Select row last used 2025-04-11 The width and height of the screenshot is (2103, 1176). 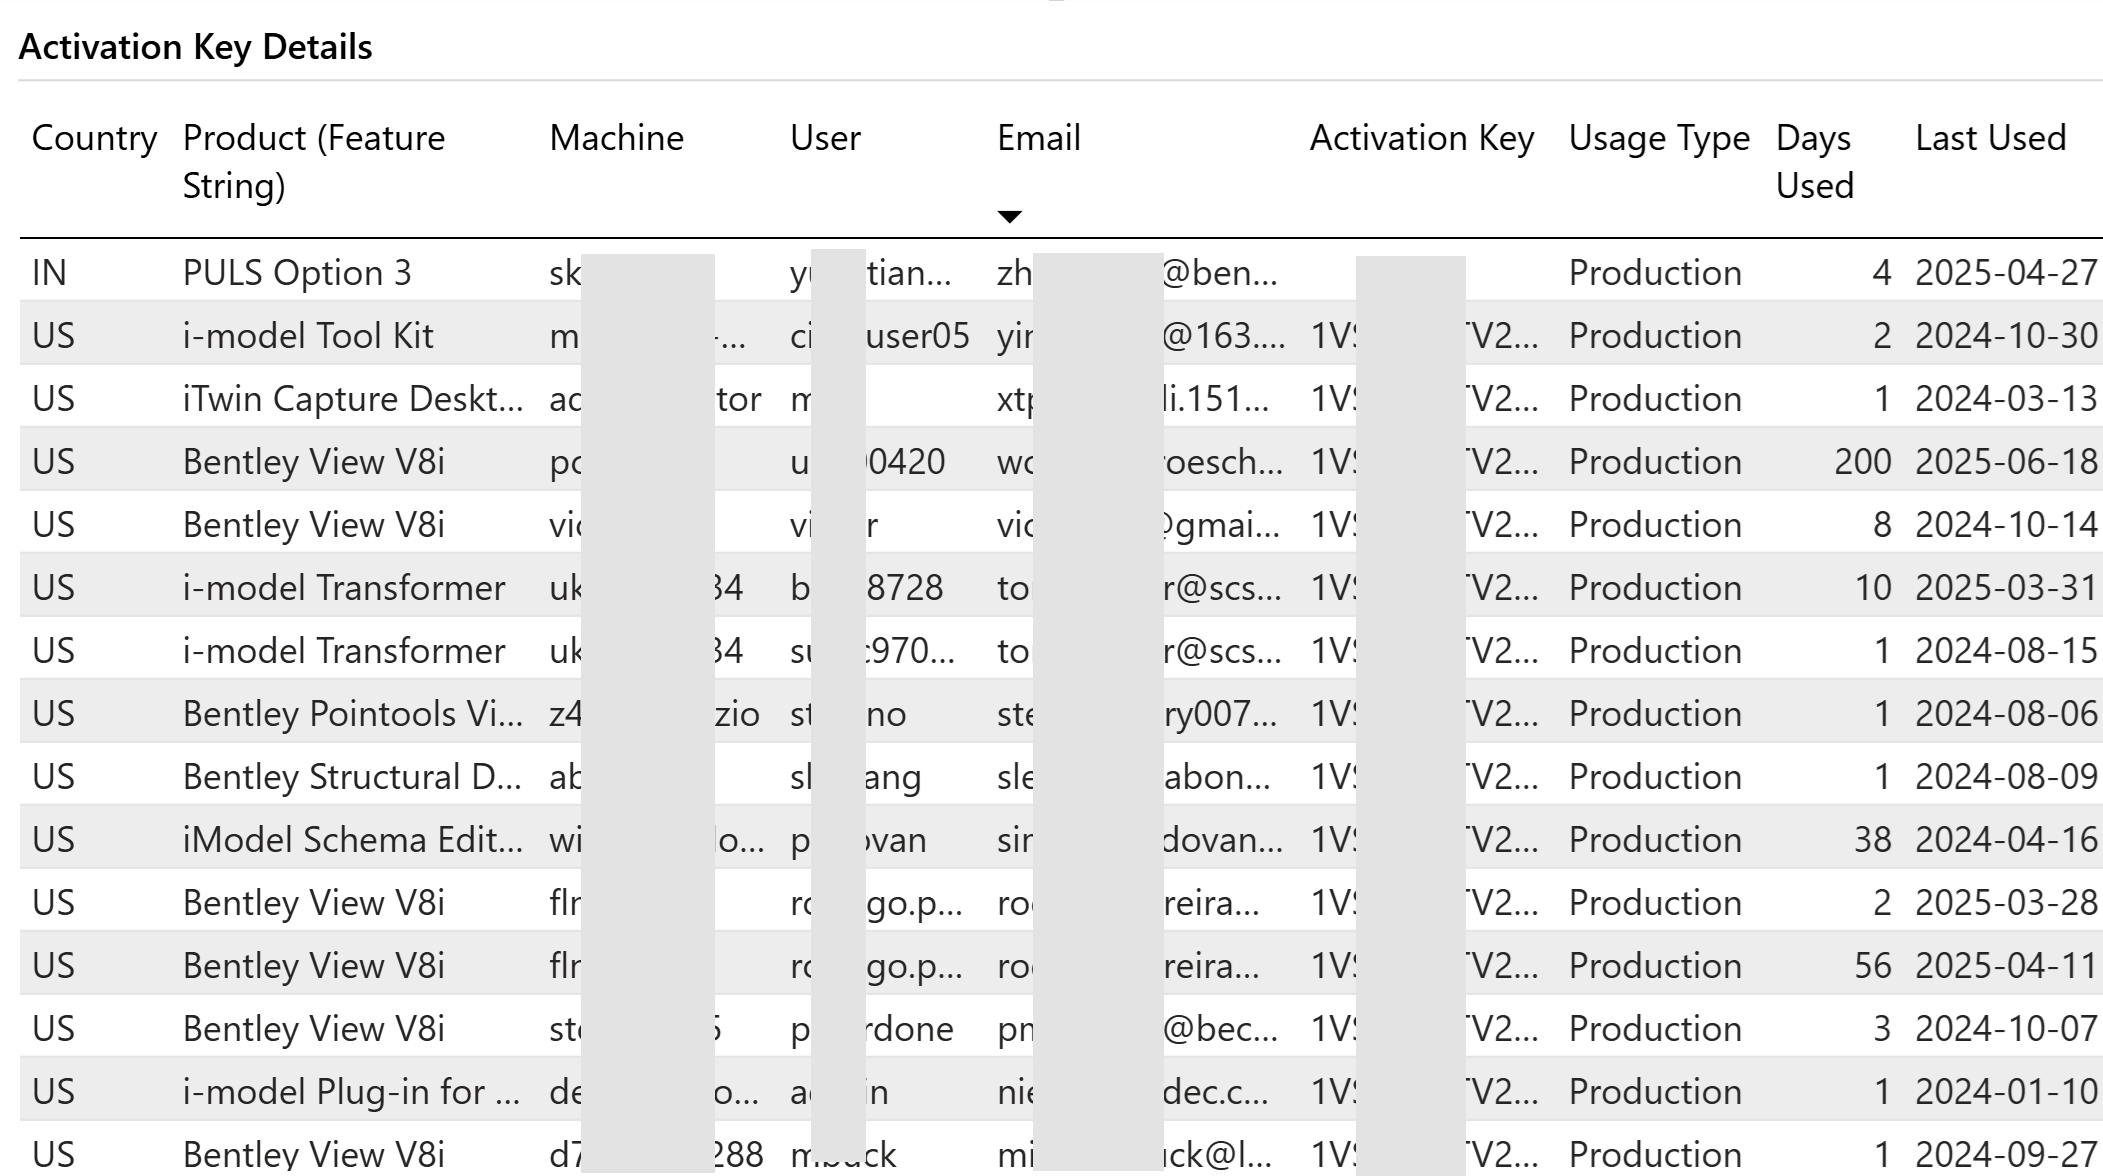(x=2005, y=966)
